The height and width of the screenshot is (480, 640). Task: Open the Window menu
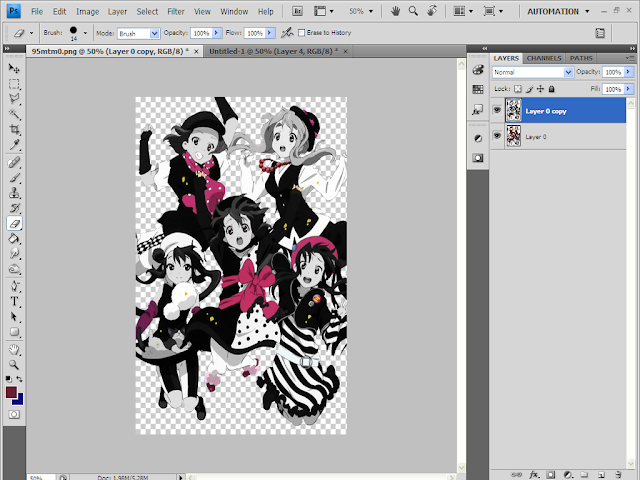[234, 11]
